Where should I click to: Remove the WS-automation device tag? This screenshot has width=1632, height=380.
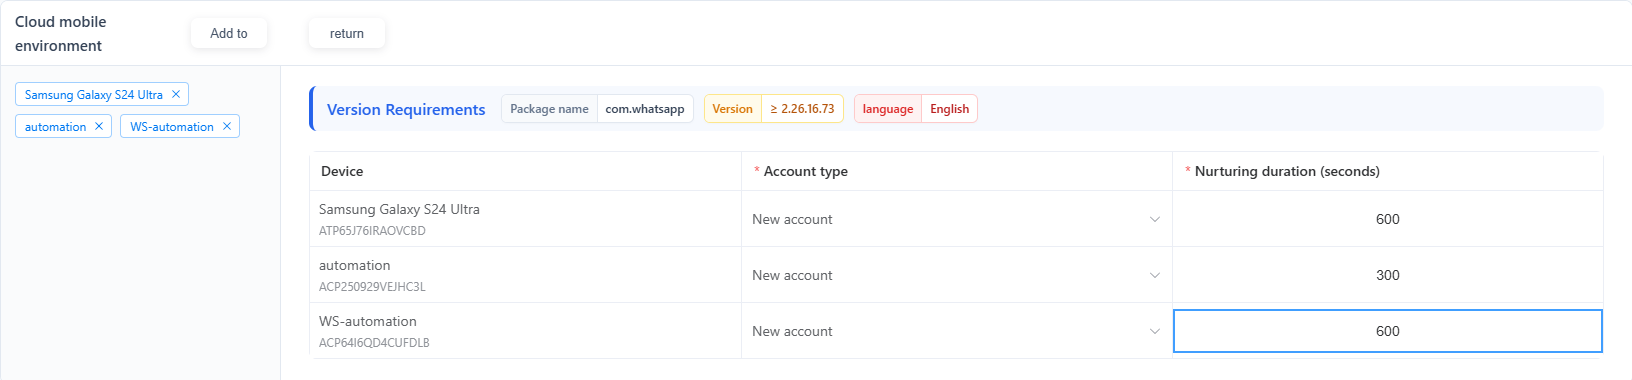pyautogui.click(x=227, y=127)
